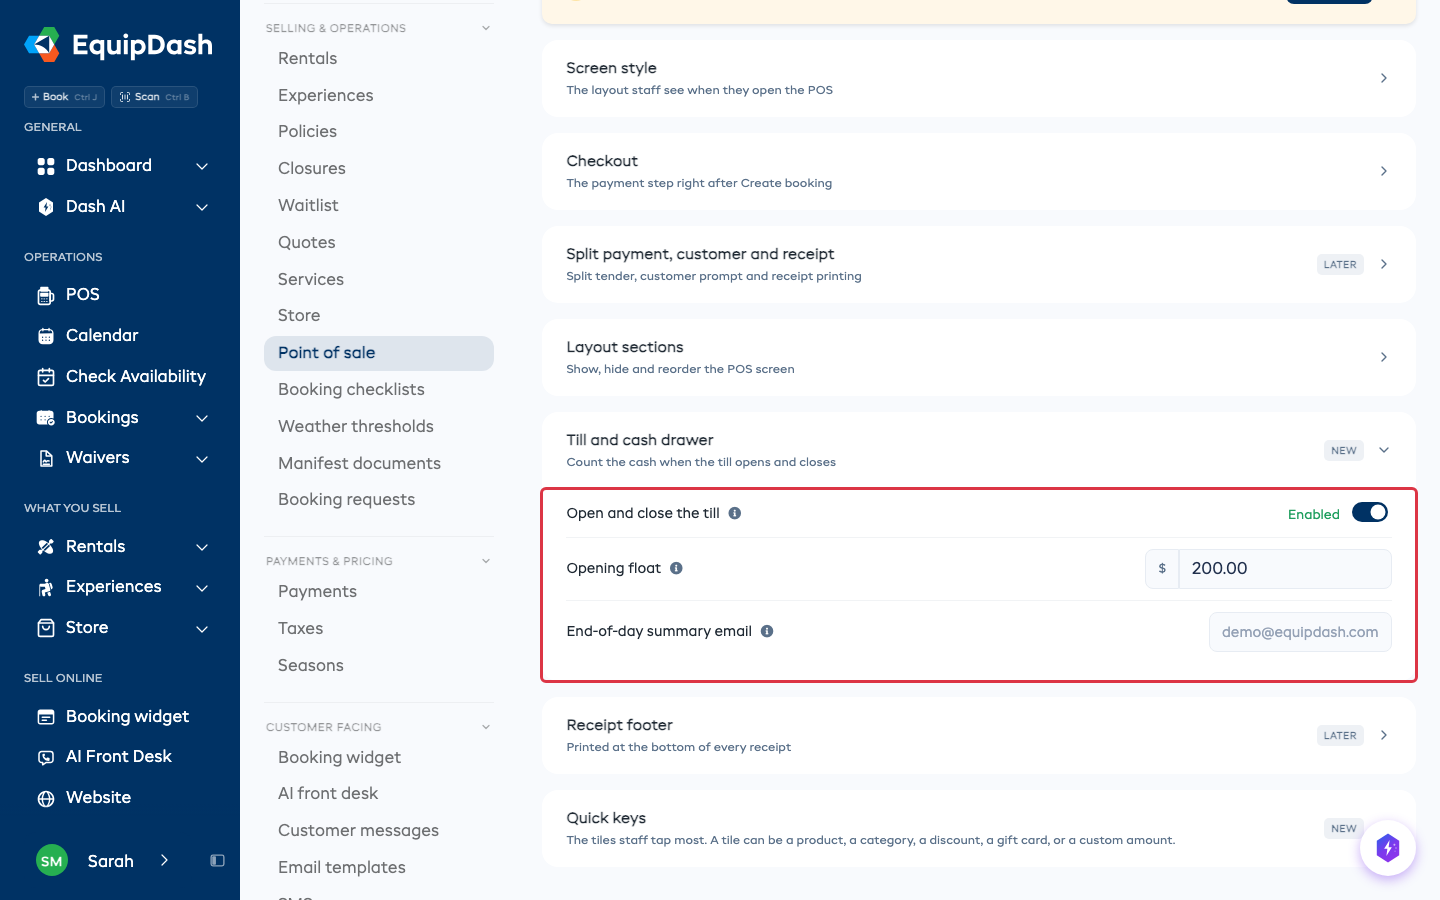The image size is (1440, 900).
Task: Click the Dash AI hexagon icon
Action: [x=46, y=207]
